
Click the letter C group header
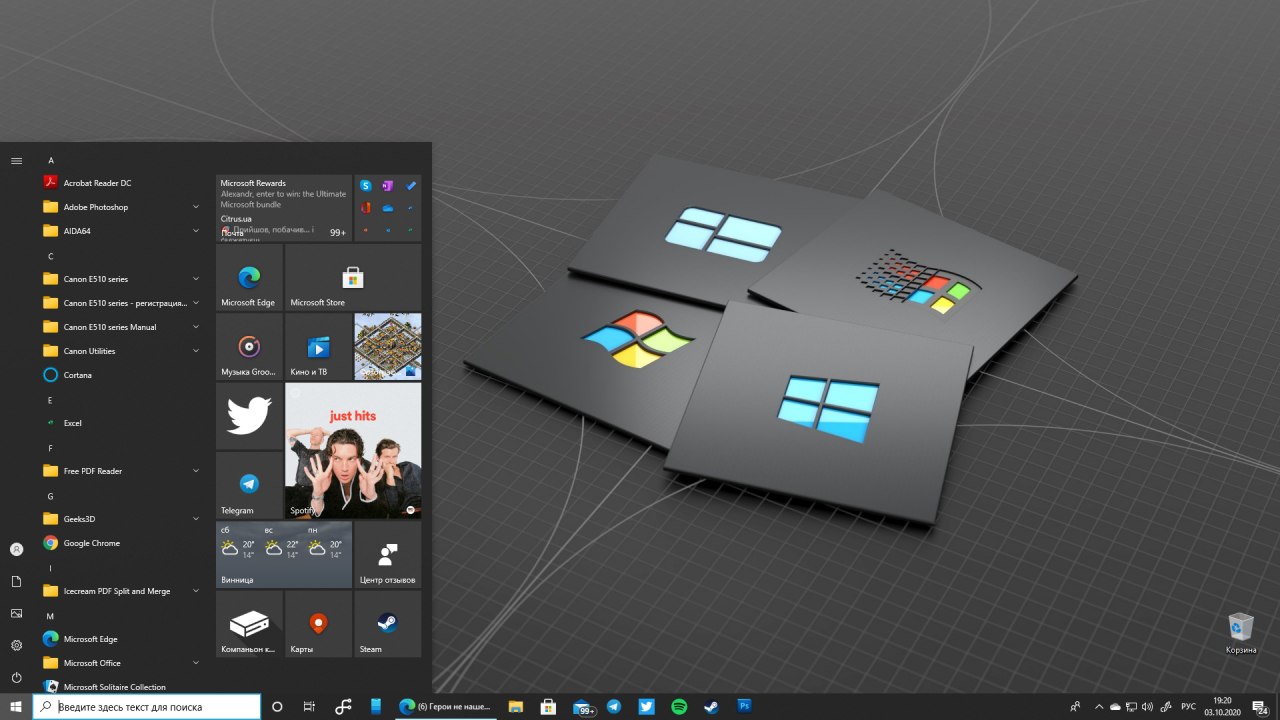pos(51,256)
